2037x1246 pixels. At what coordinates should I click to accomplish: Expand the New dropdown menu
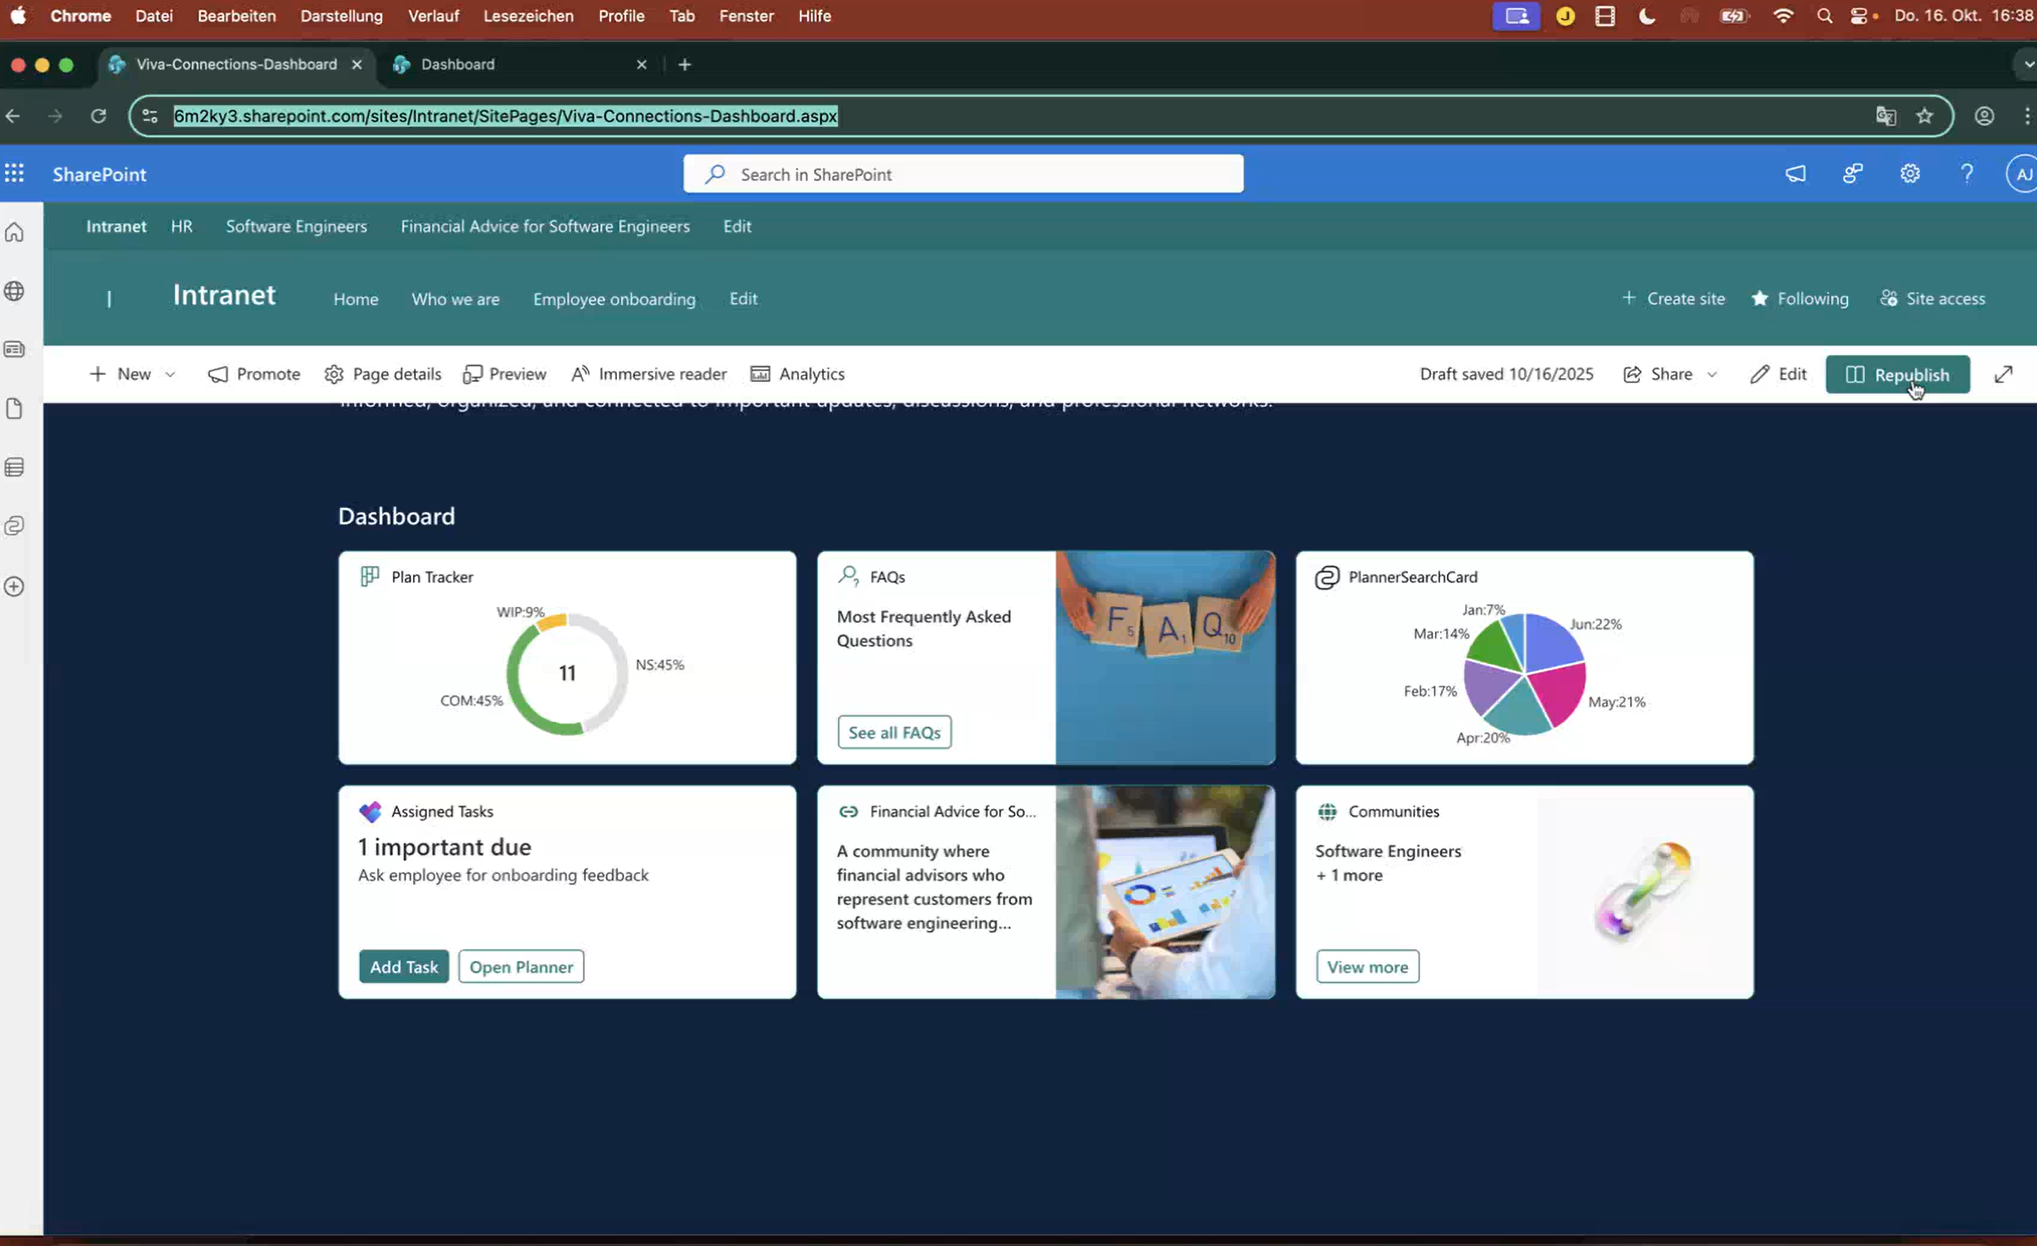pyautogui.click(x=170, y=374)
